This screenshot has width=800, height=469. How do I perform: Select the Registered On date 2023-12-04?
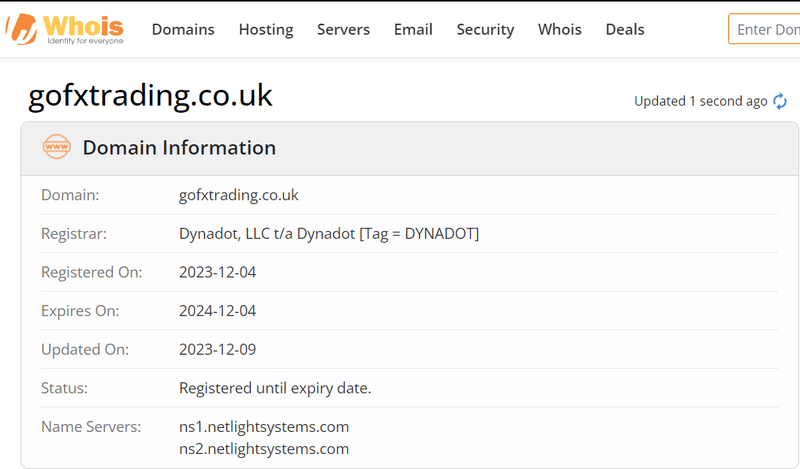click(217, 272)
